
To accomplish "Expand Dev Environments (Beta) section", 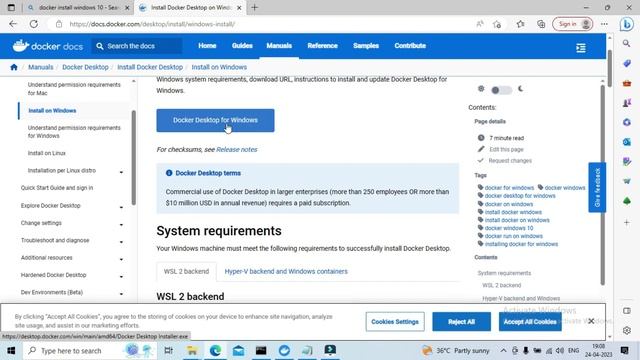I will point(121,294).
